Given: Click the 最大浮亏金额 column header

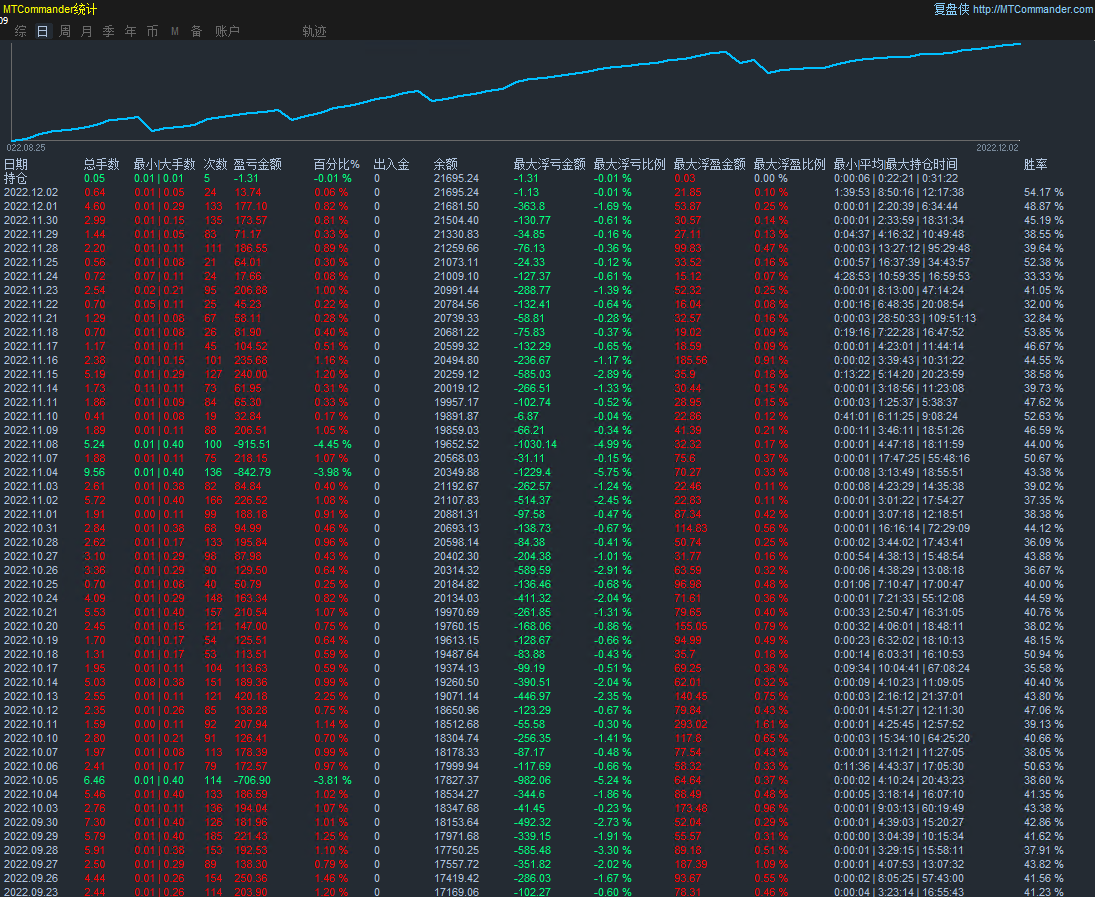Looking at the screenshot, I should pyautogui.click(x=550, y=164).
